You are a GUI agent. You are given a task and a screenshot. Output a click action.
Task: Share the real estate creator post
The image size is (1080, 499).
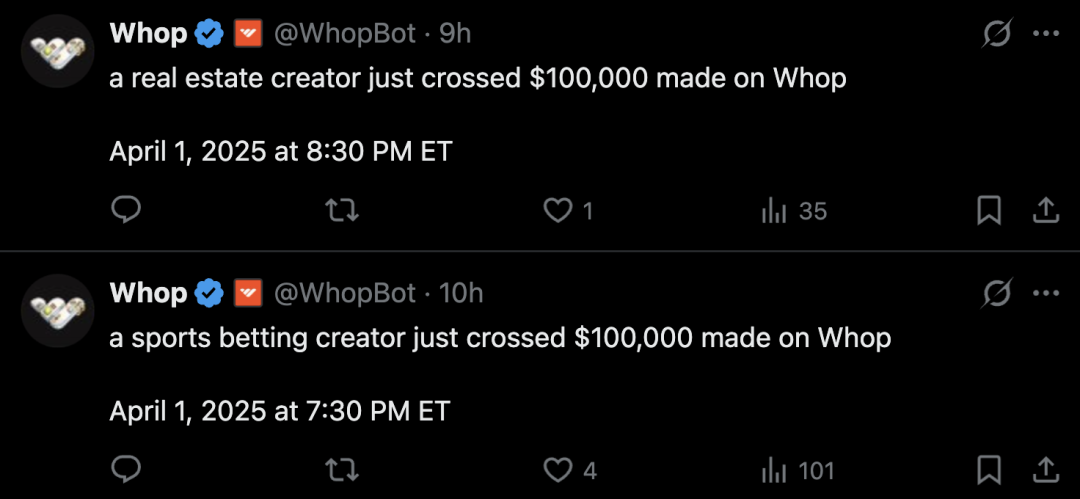pos(1045,211)
